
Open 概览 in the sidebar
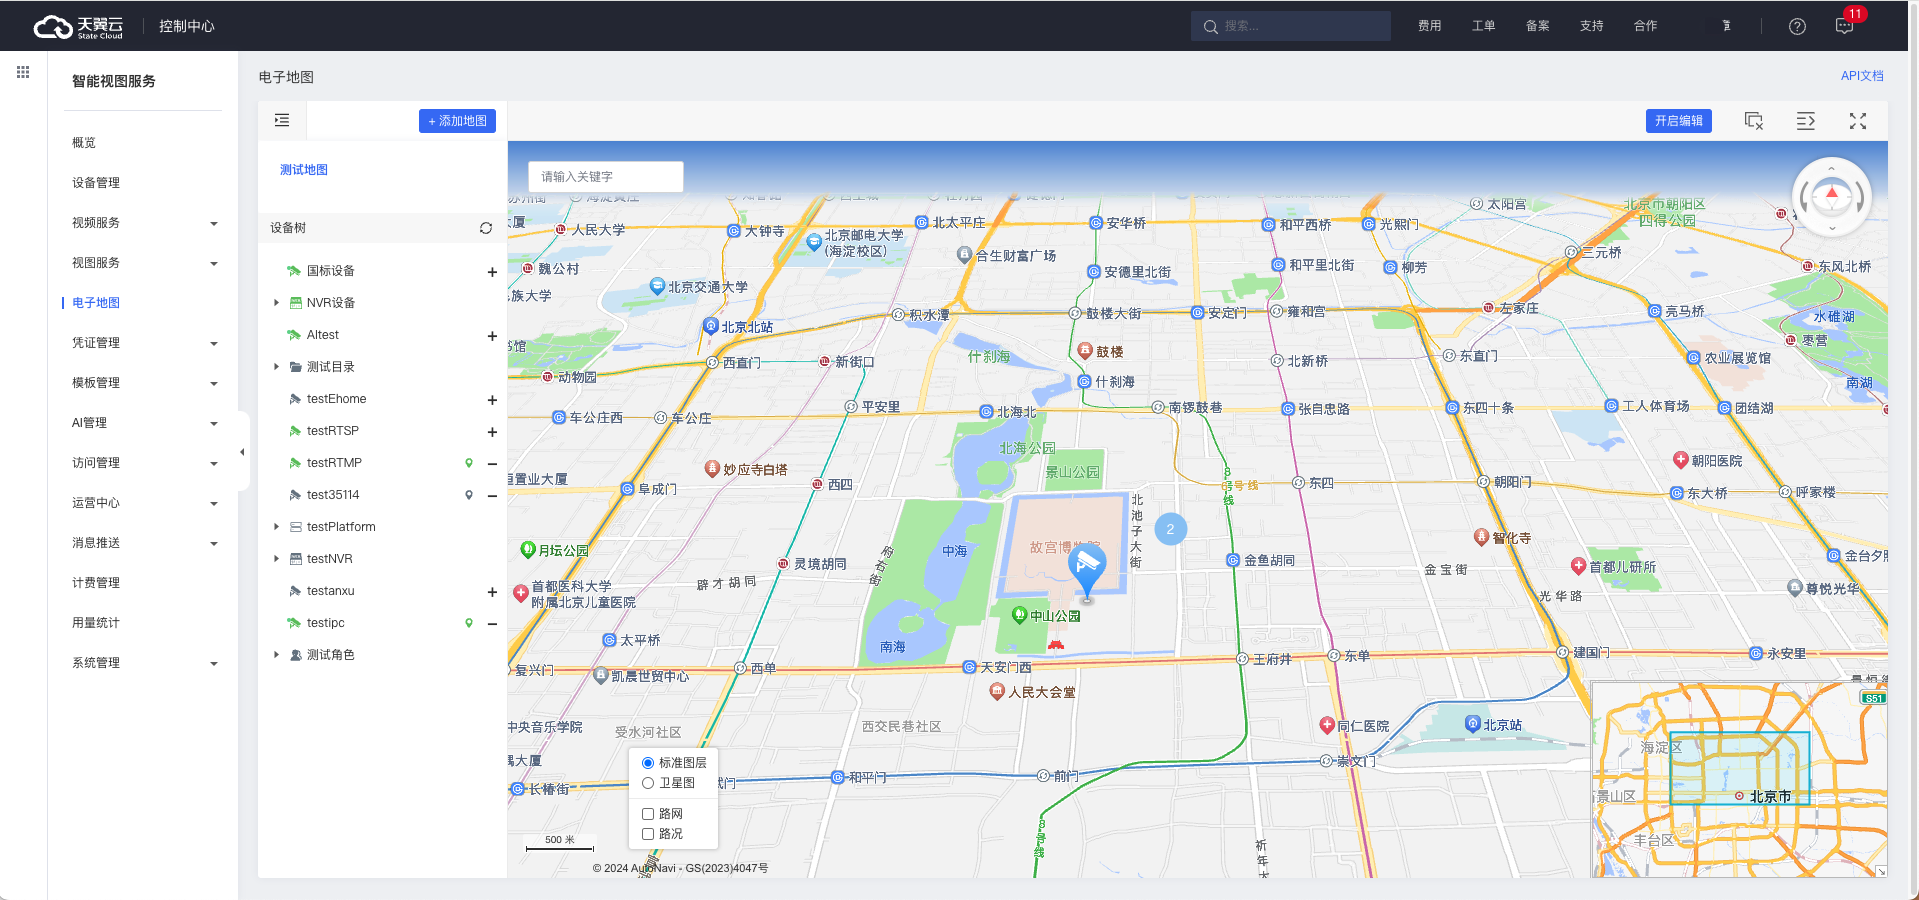(84, 143)
